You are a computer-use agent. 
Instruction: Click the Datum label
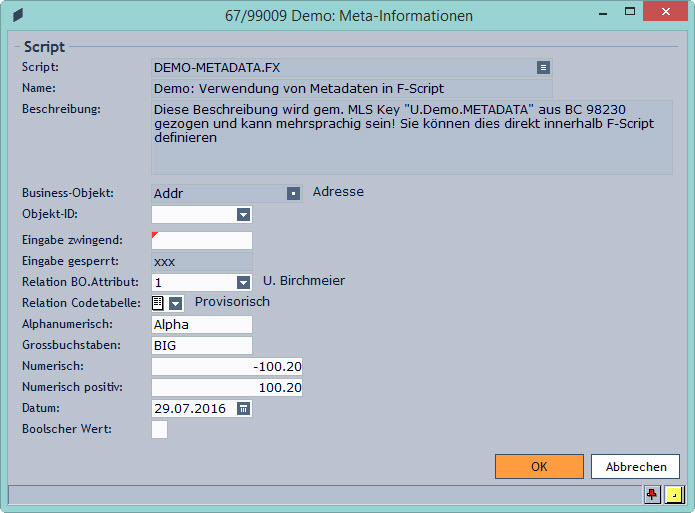pyautogui.click(x=41, y=408)
